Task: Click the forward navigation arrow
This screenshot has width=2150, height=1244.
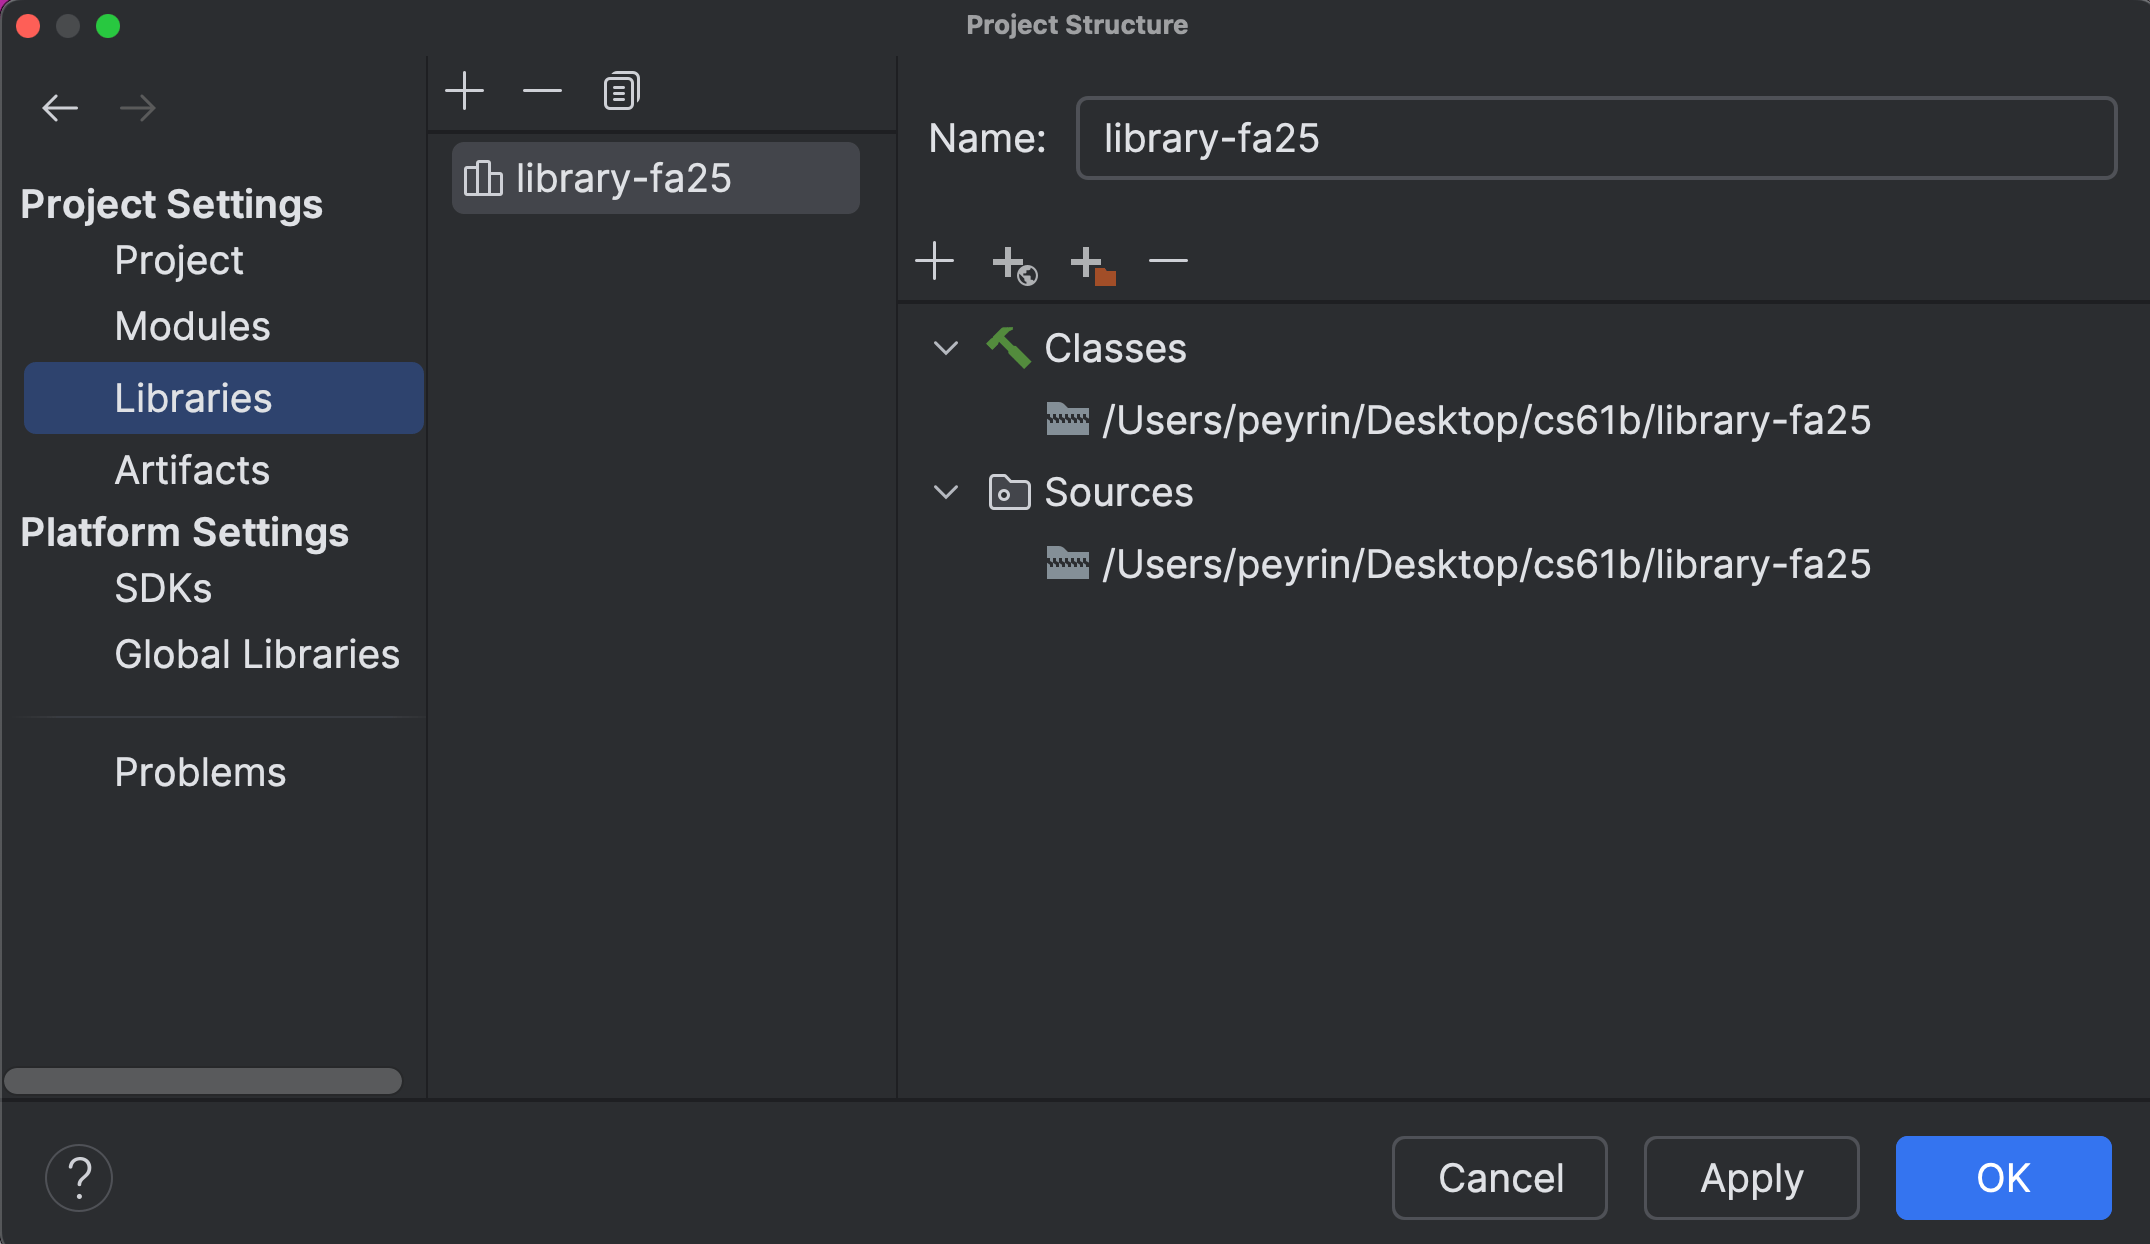Action: coord(139,107)
